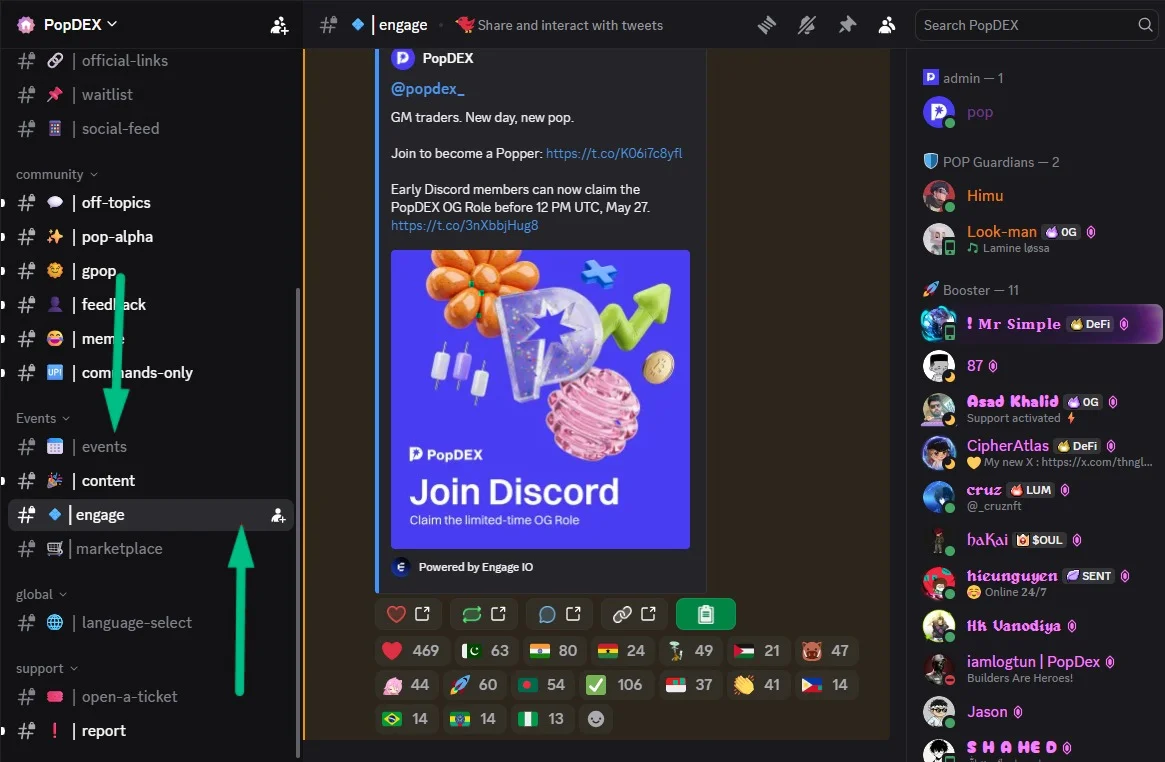Toggle the green checkmark reaction with 106
The width and height of the screenshot is (1165, 762).
614,685
